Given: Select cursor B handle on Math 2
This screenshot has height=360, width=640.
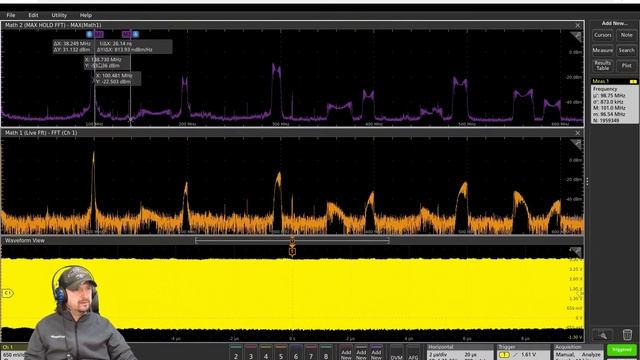Looking at the screenshot, I should pyautogui.click(x=89, y=34).
